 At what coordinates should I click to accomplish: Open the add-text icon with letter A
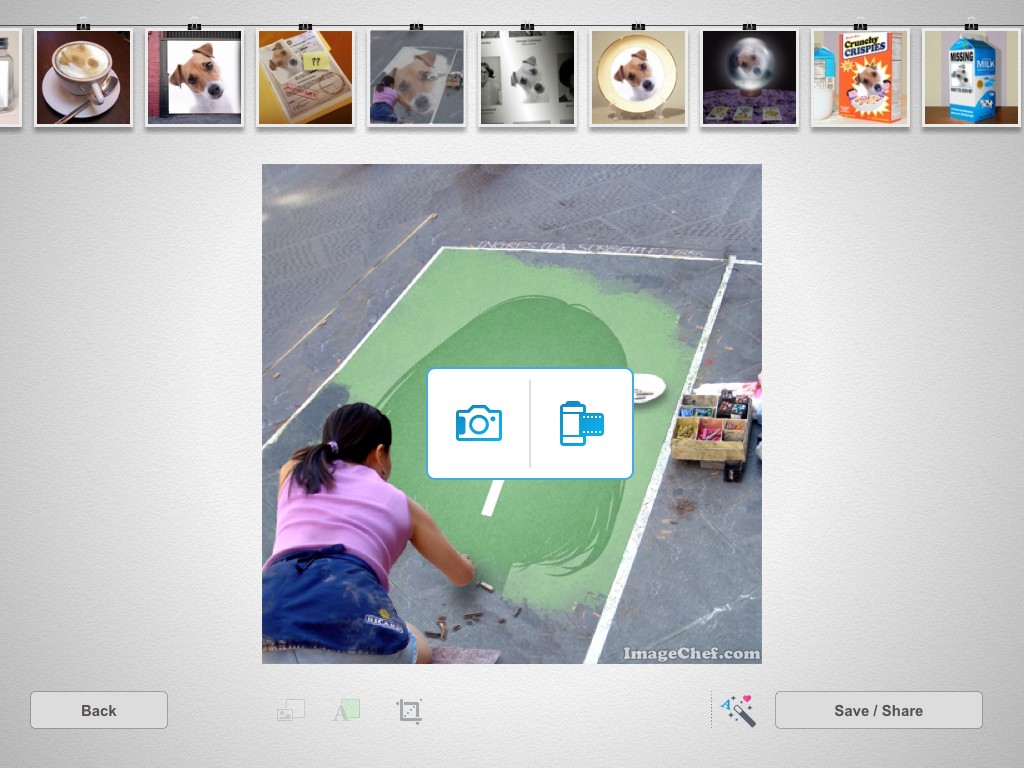(347, 711)
